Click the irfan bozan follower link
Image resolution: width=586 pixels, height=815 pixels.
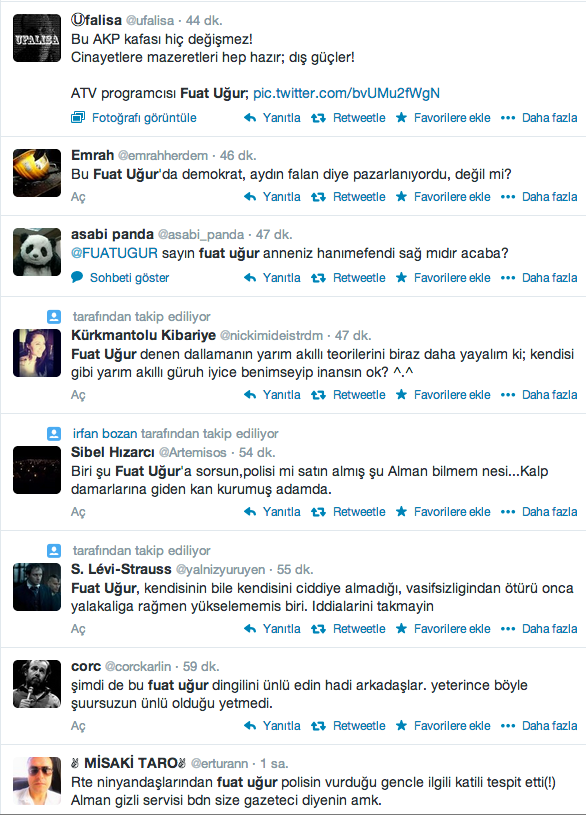point(105,433)
